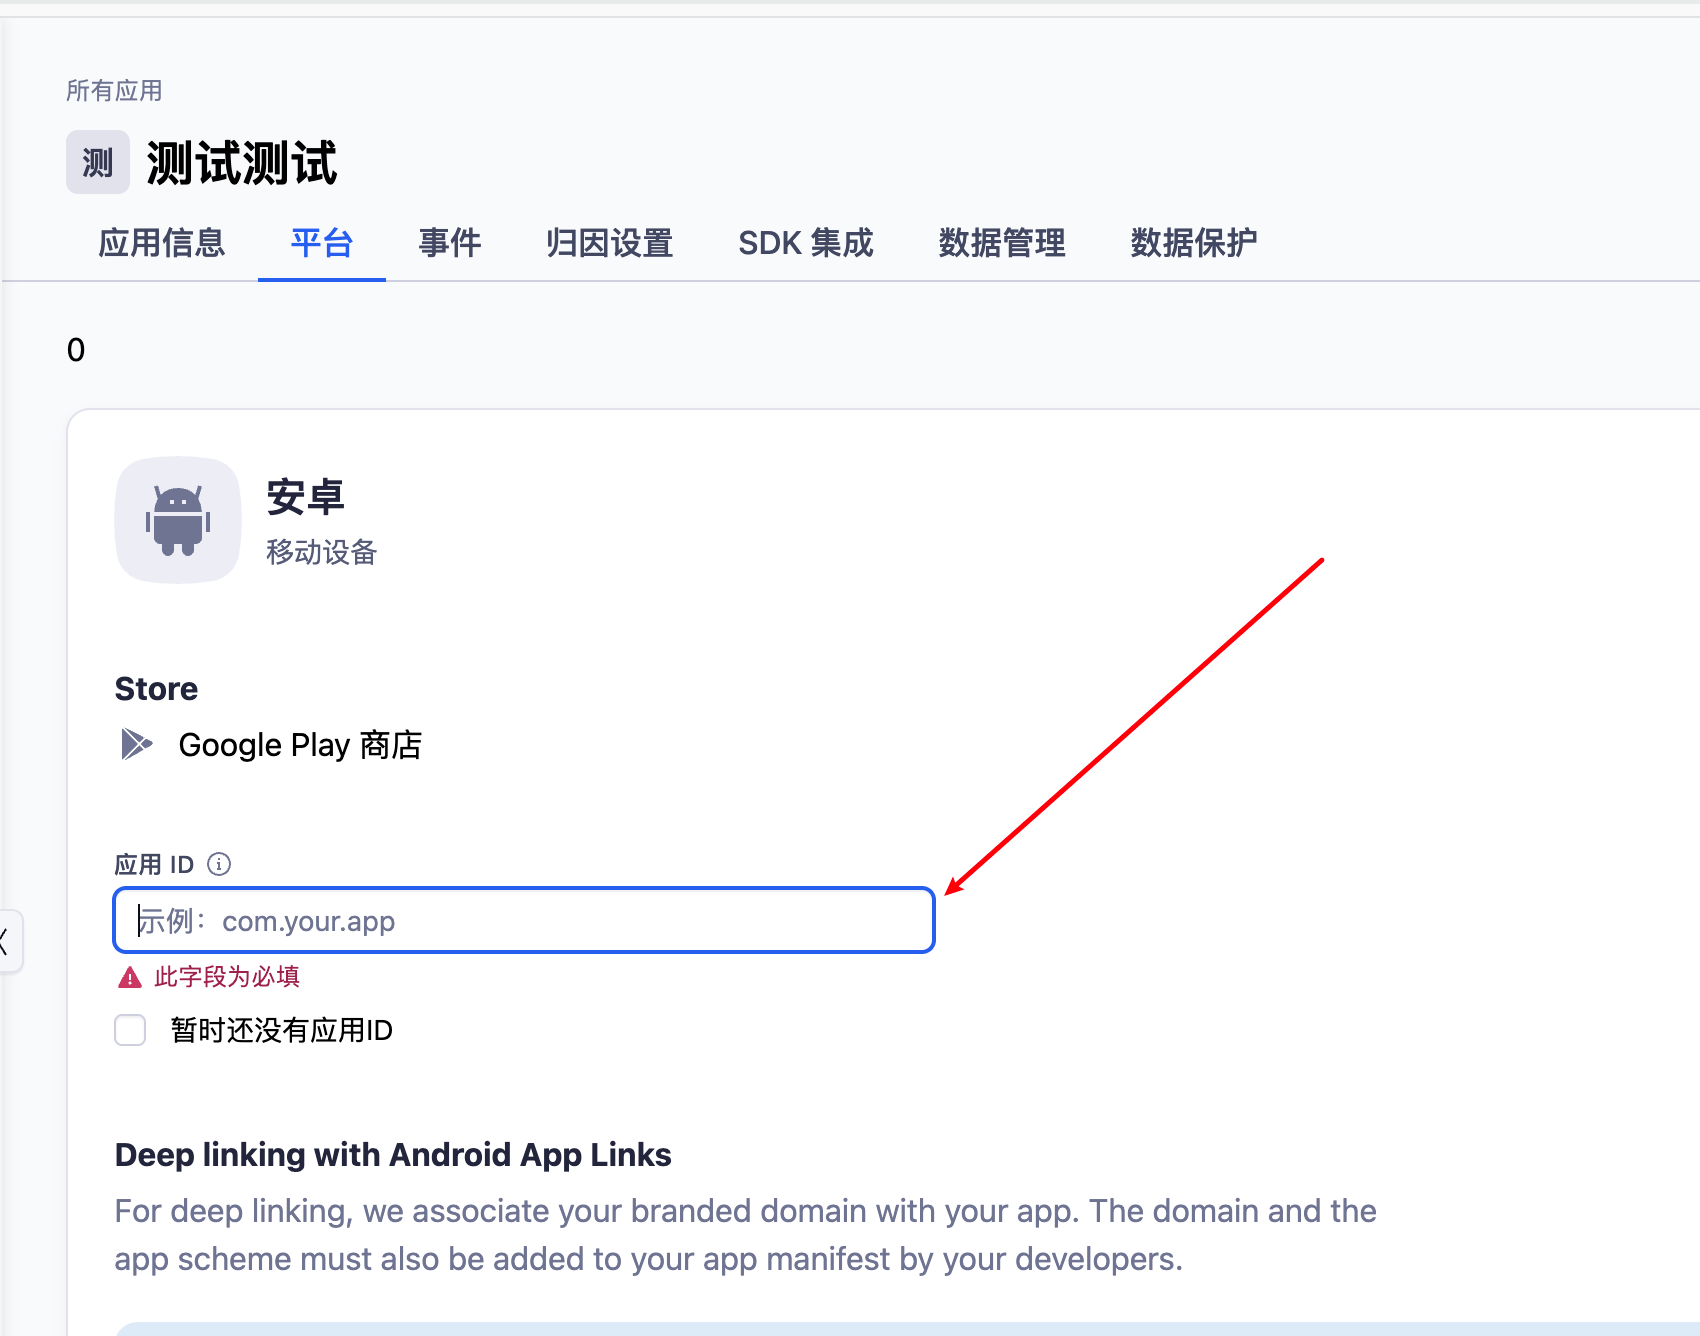Focus the 应用 ID input field
Viewport: 1700px width, 1336px height.
point(524,920)
